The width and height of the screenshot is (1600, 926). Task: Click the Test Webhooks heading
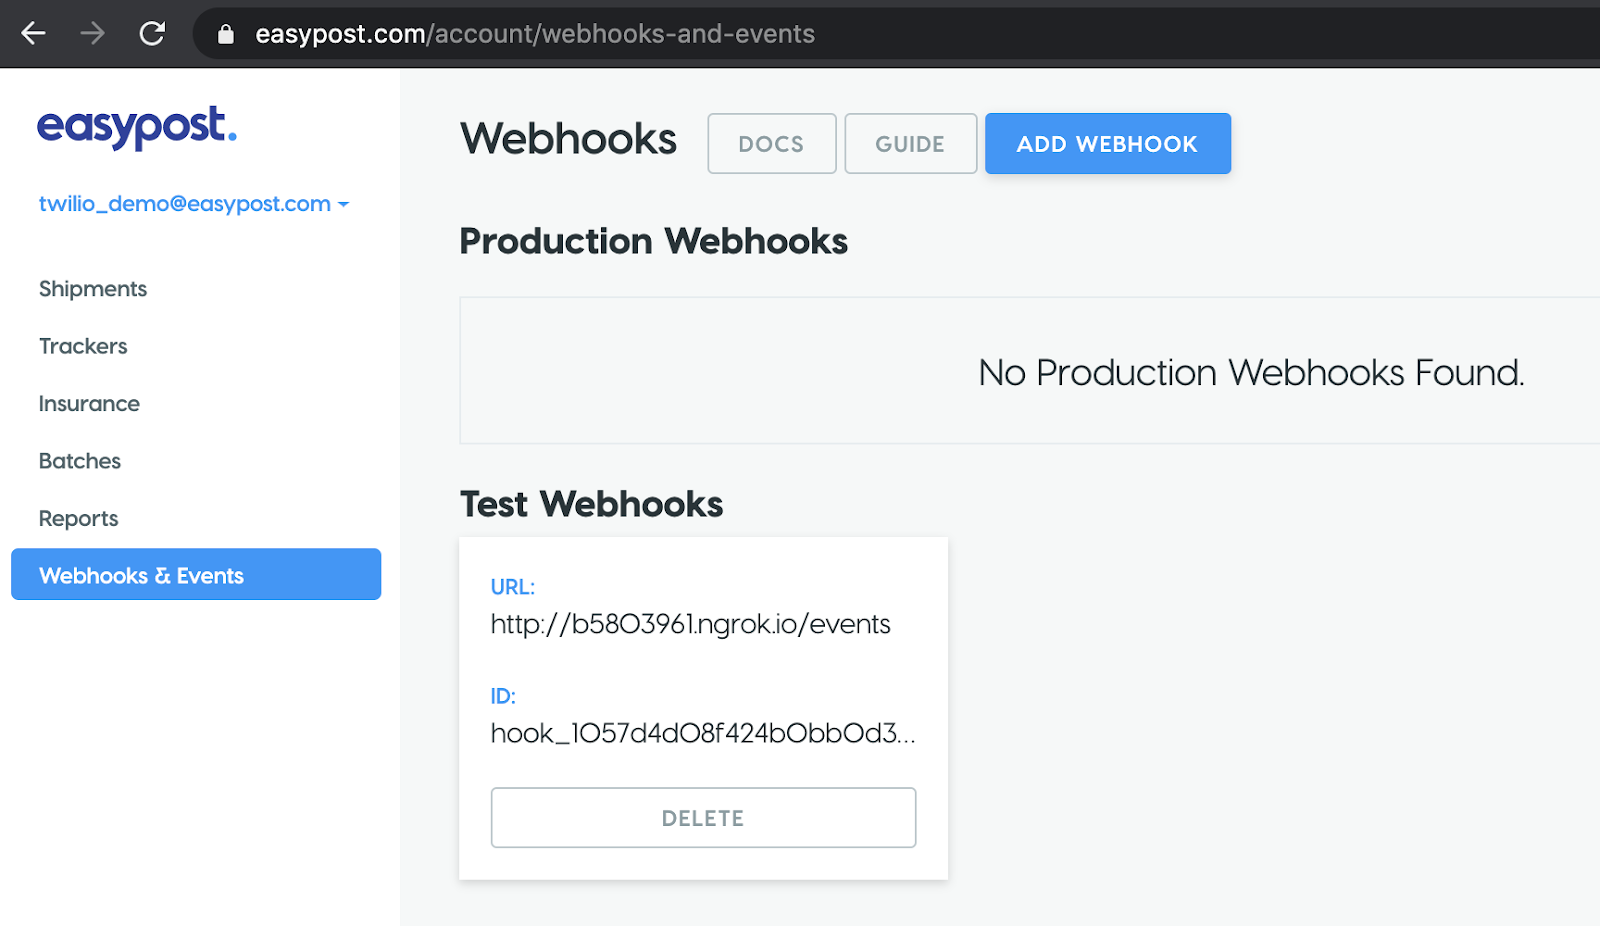pyautogui.click(x=592, y=504)
